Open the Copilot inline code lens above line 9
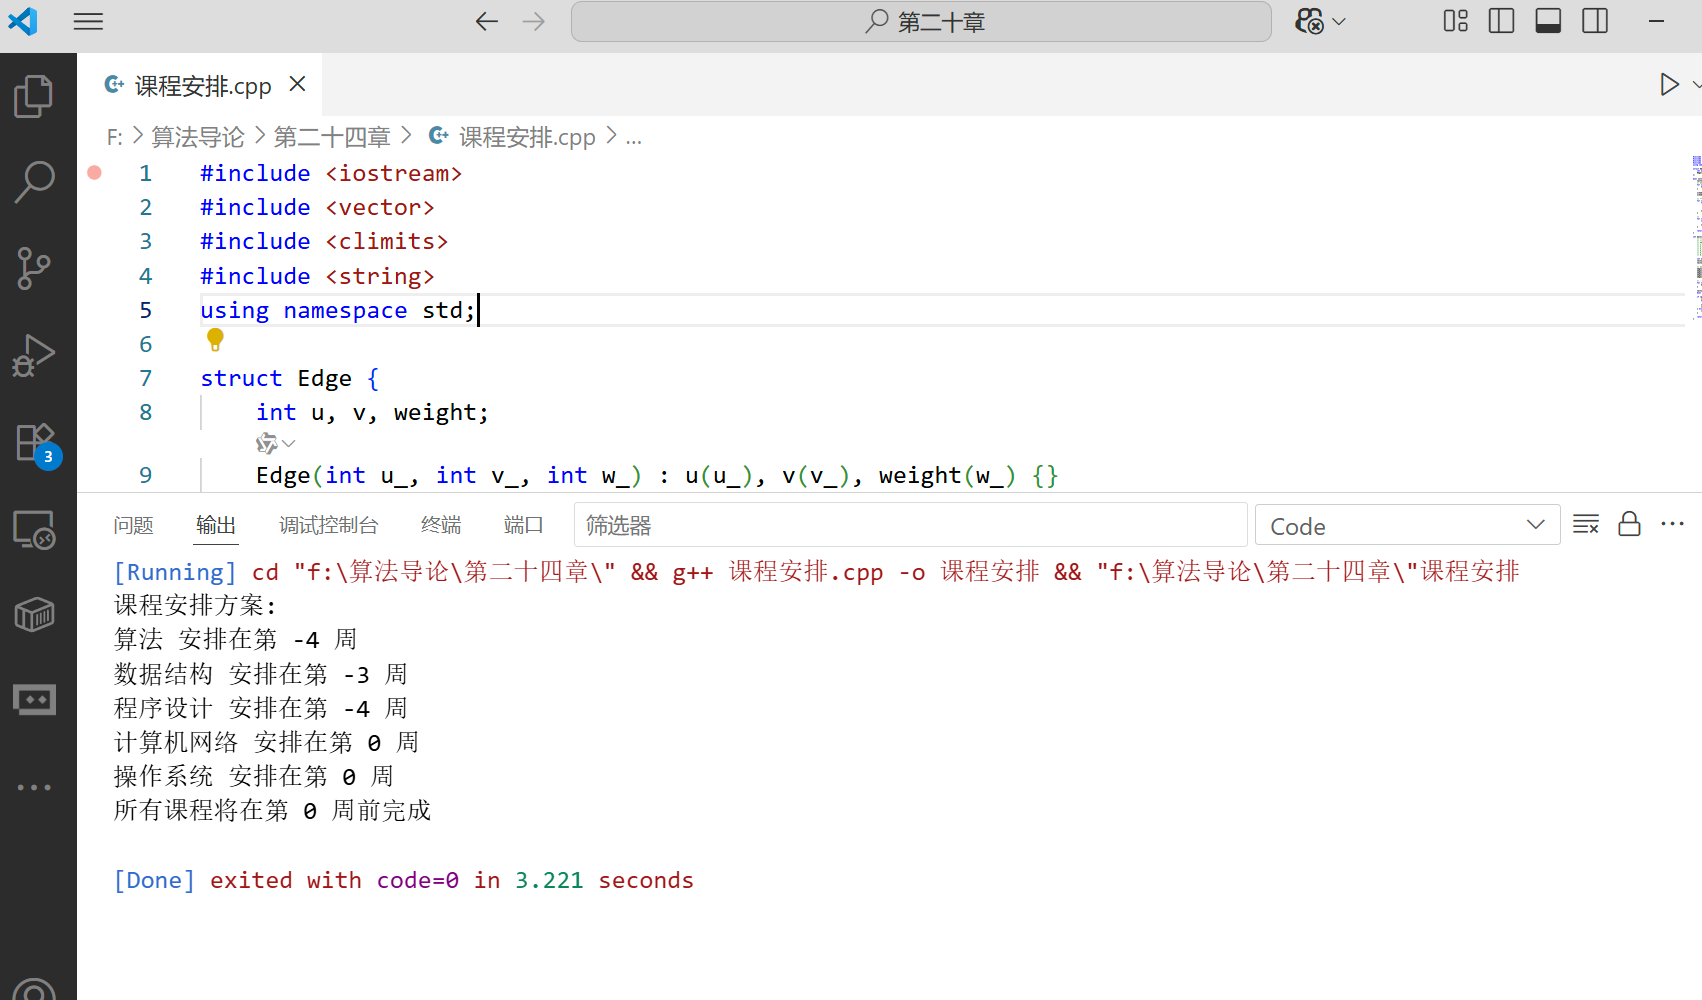 click(275, 443)
